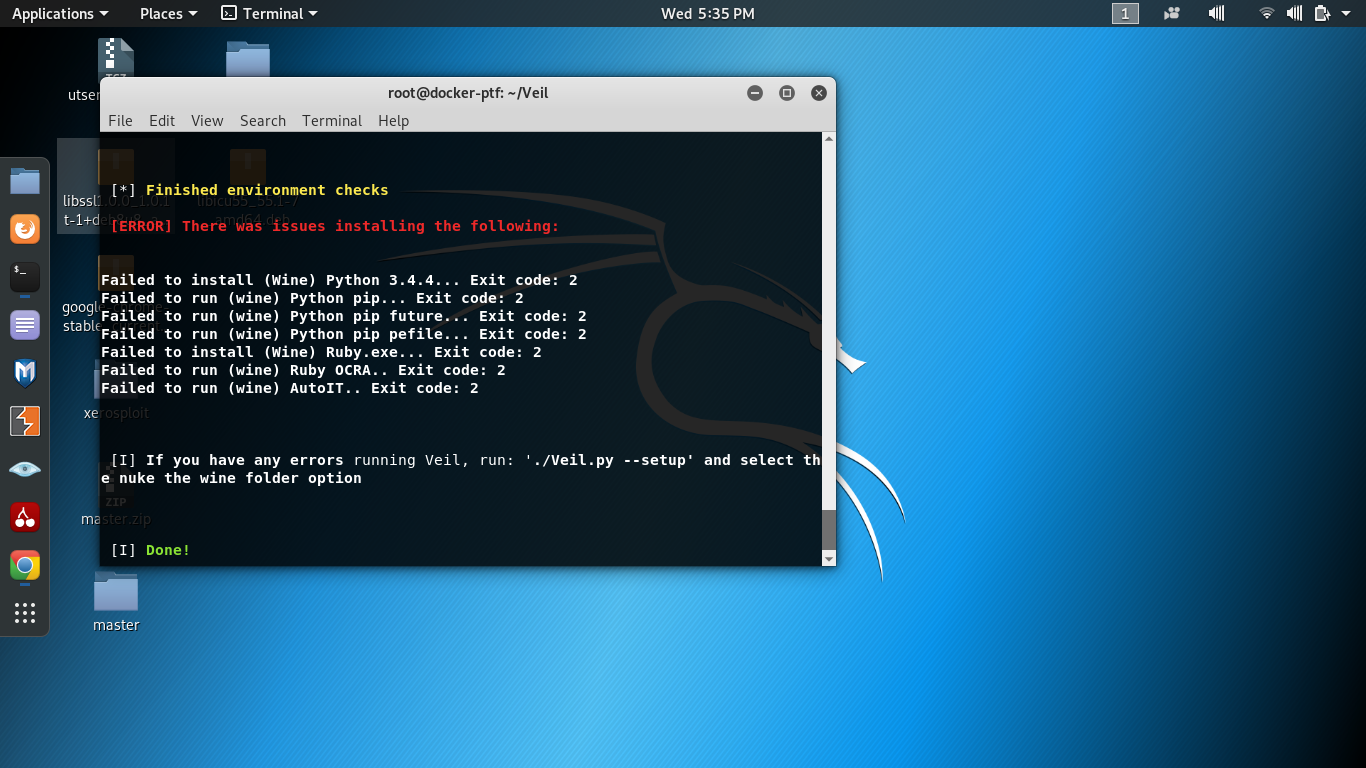
Task: Open the file manager from the dock
Action: point(25,180)
